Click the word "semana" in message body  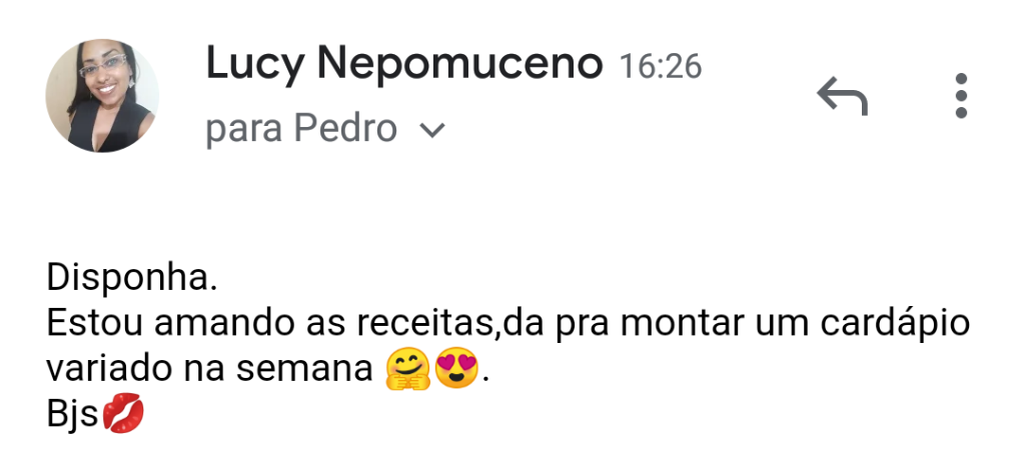[304, 371]
